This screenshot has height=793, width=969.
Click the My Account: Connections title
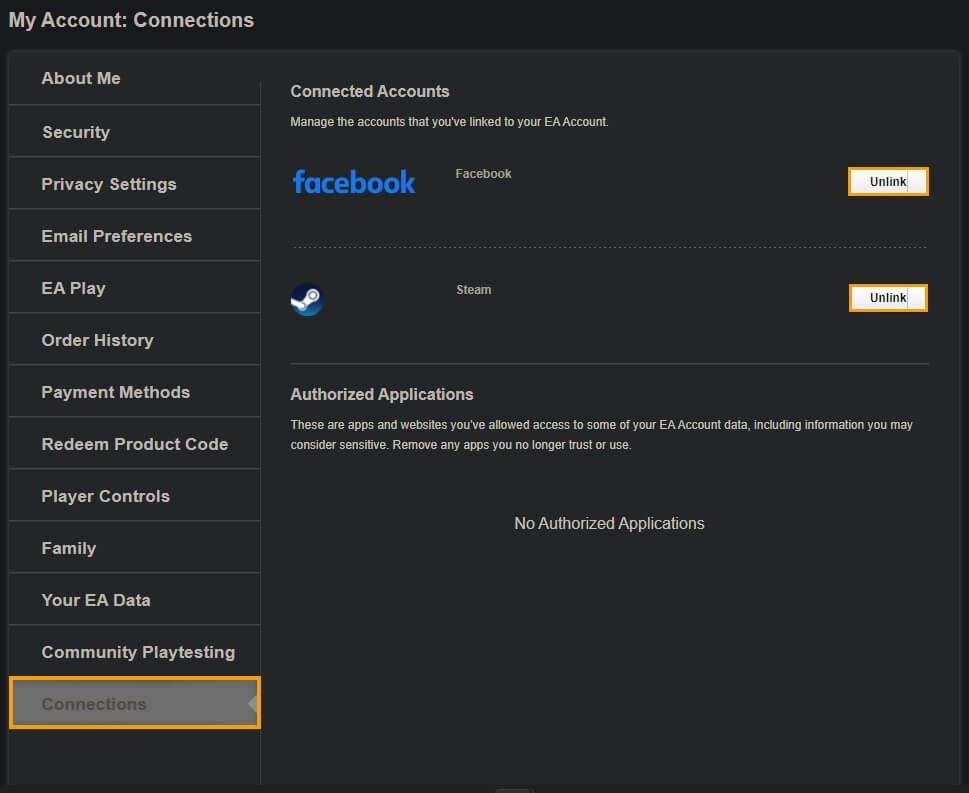point(131,20)
